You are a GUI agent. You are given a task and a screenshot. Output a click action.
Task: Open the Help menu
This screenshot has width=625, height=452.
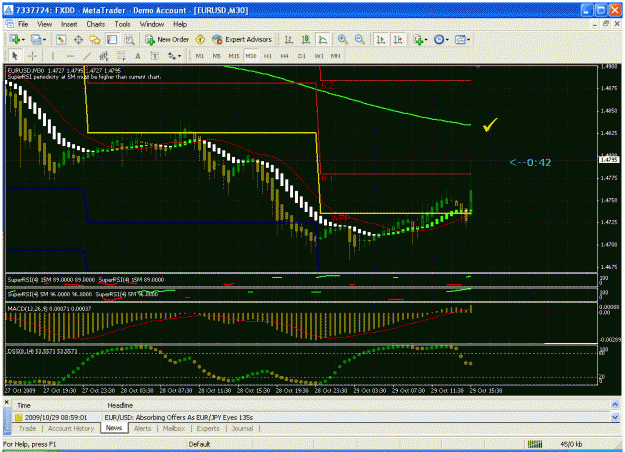point(180,24)
